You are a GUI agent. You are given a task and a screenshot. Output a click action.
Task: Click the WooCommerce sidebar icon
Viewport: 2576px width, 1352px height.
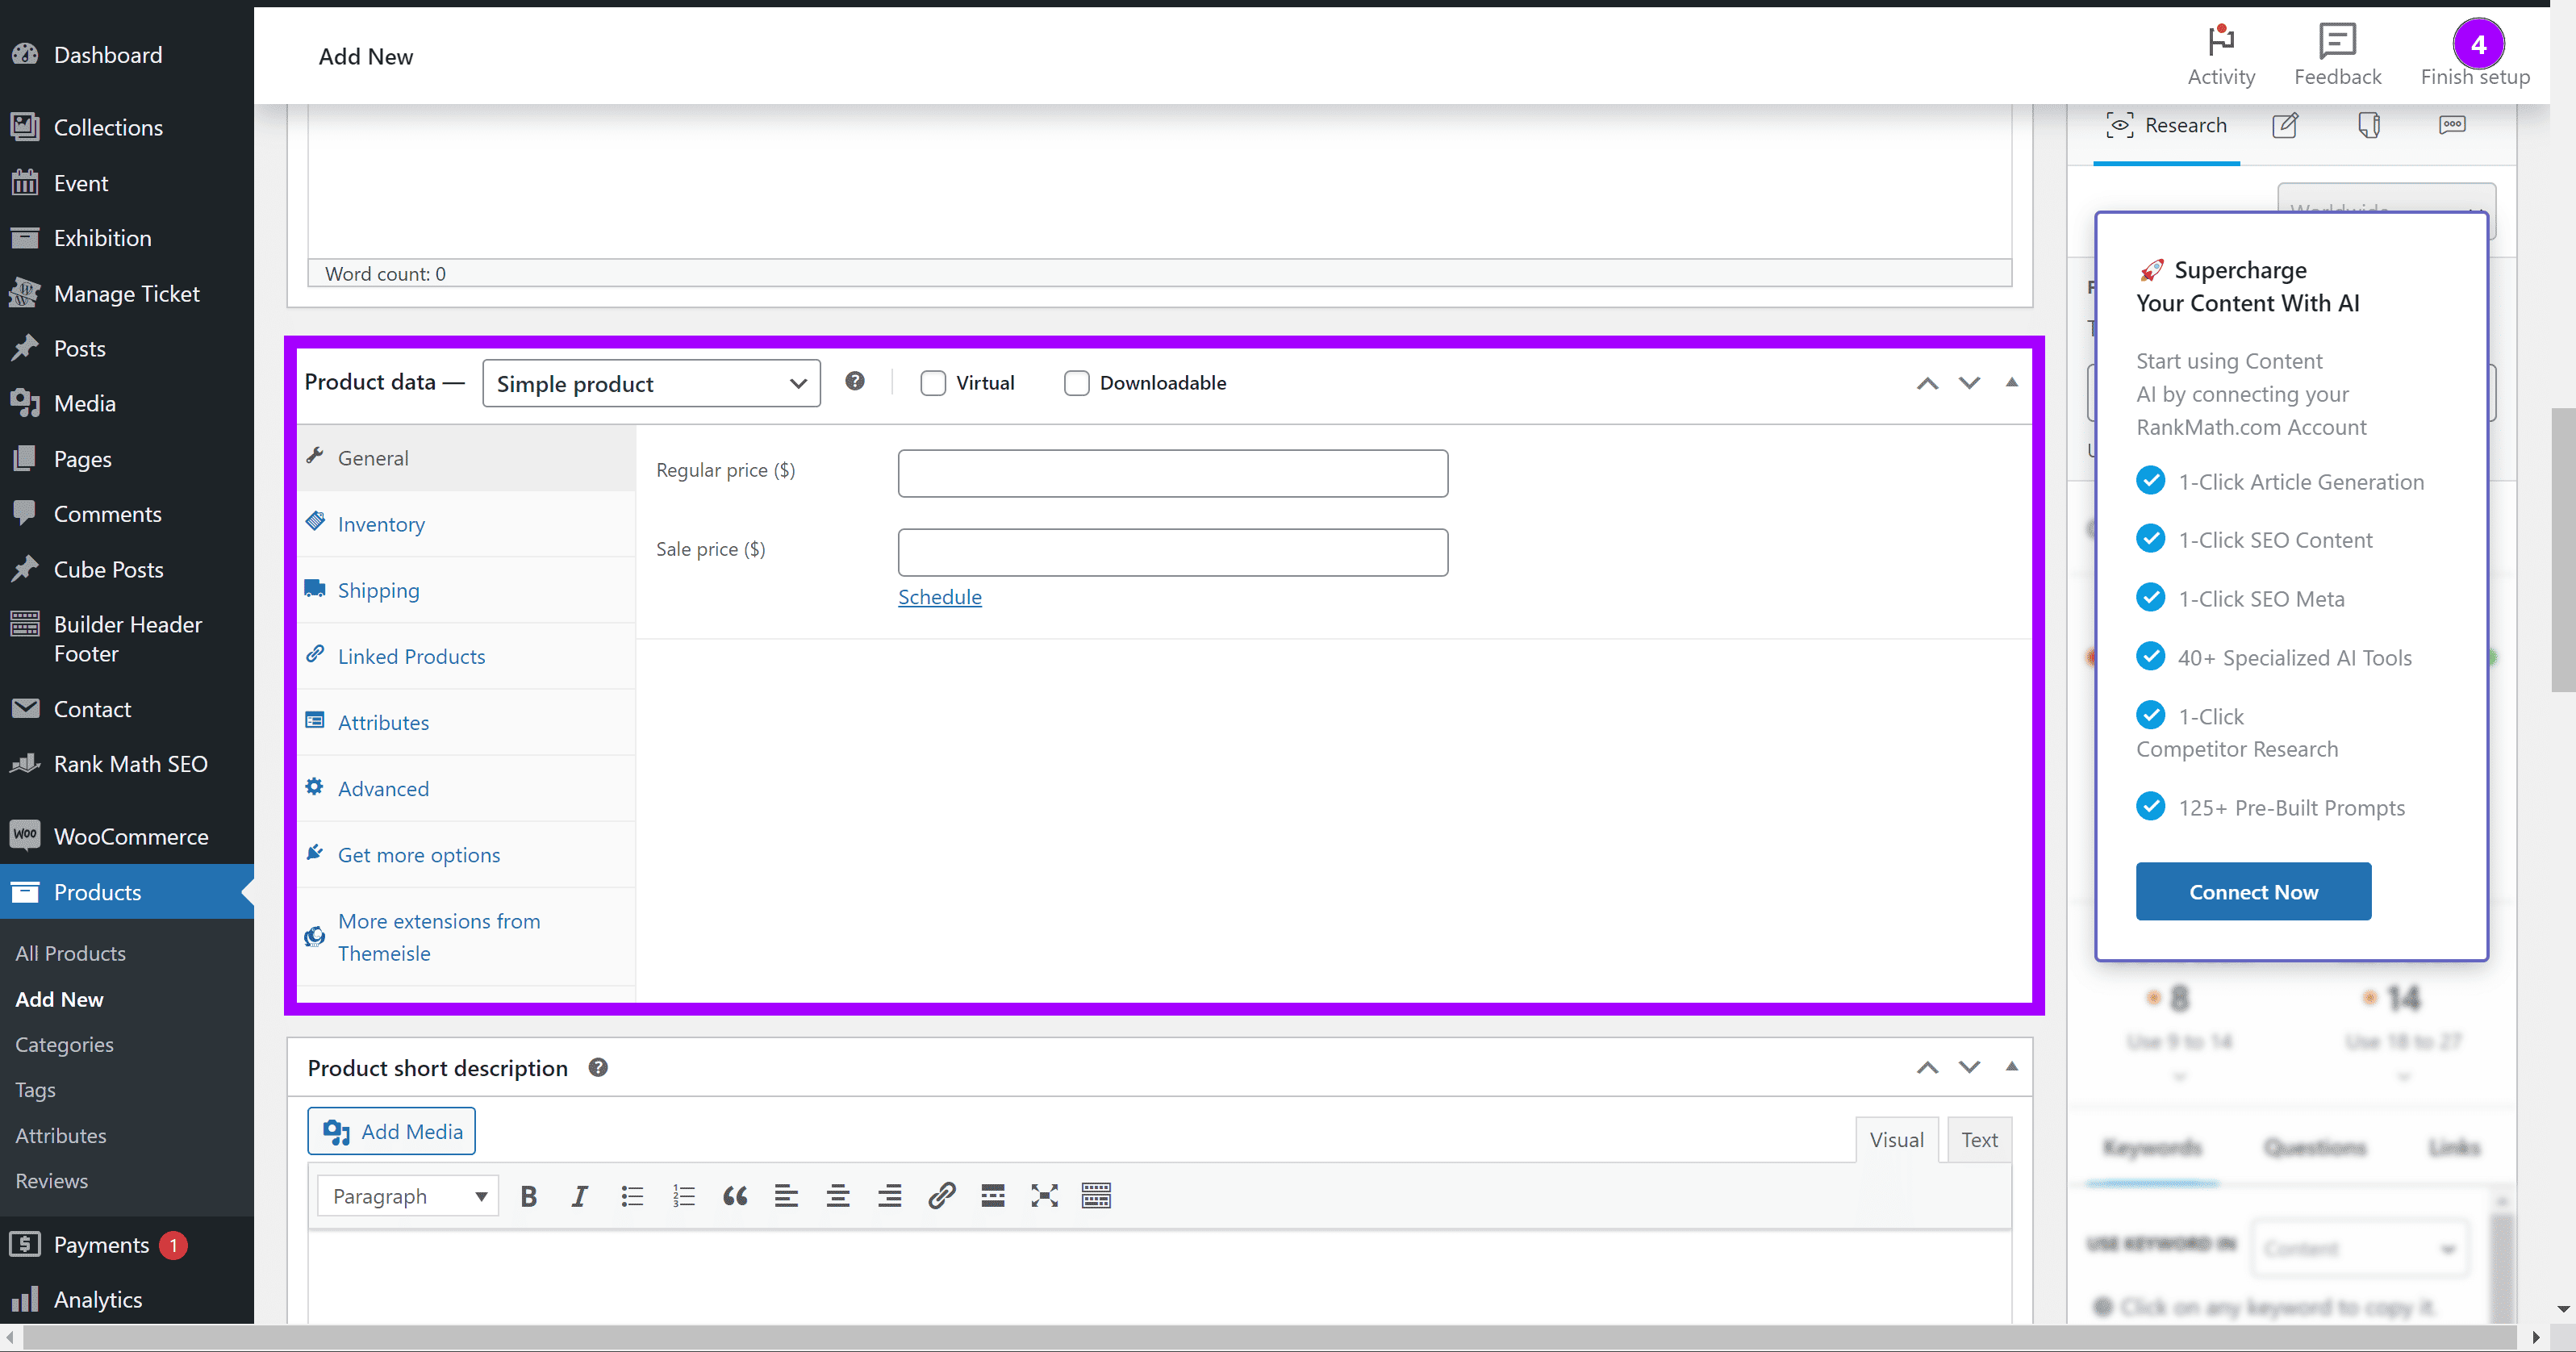pyautogui.click(x=26, y=834)
